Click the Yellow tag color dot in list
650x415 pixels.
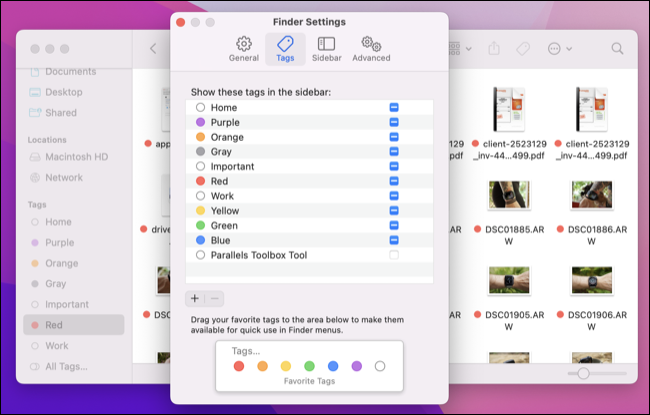pos(200,211)
